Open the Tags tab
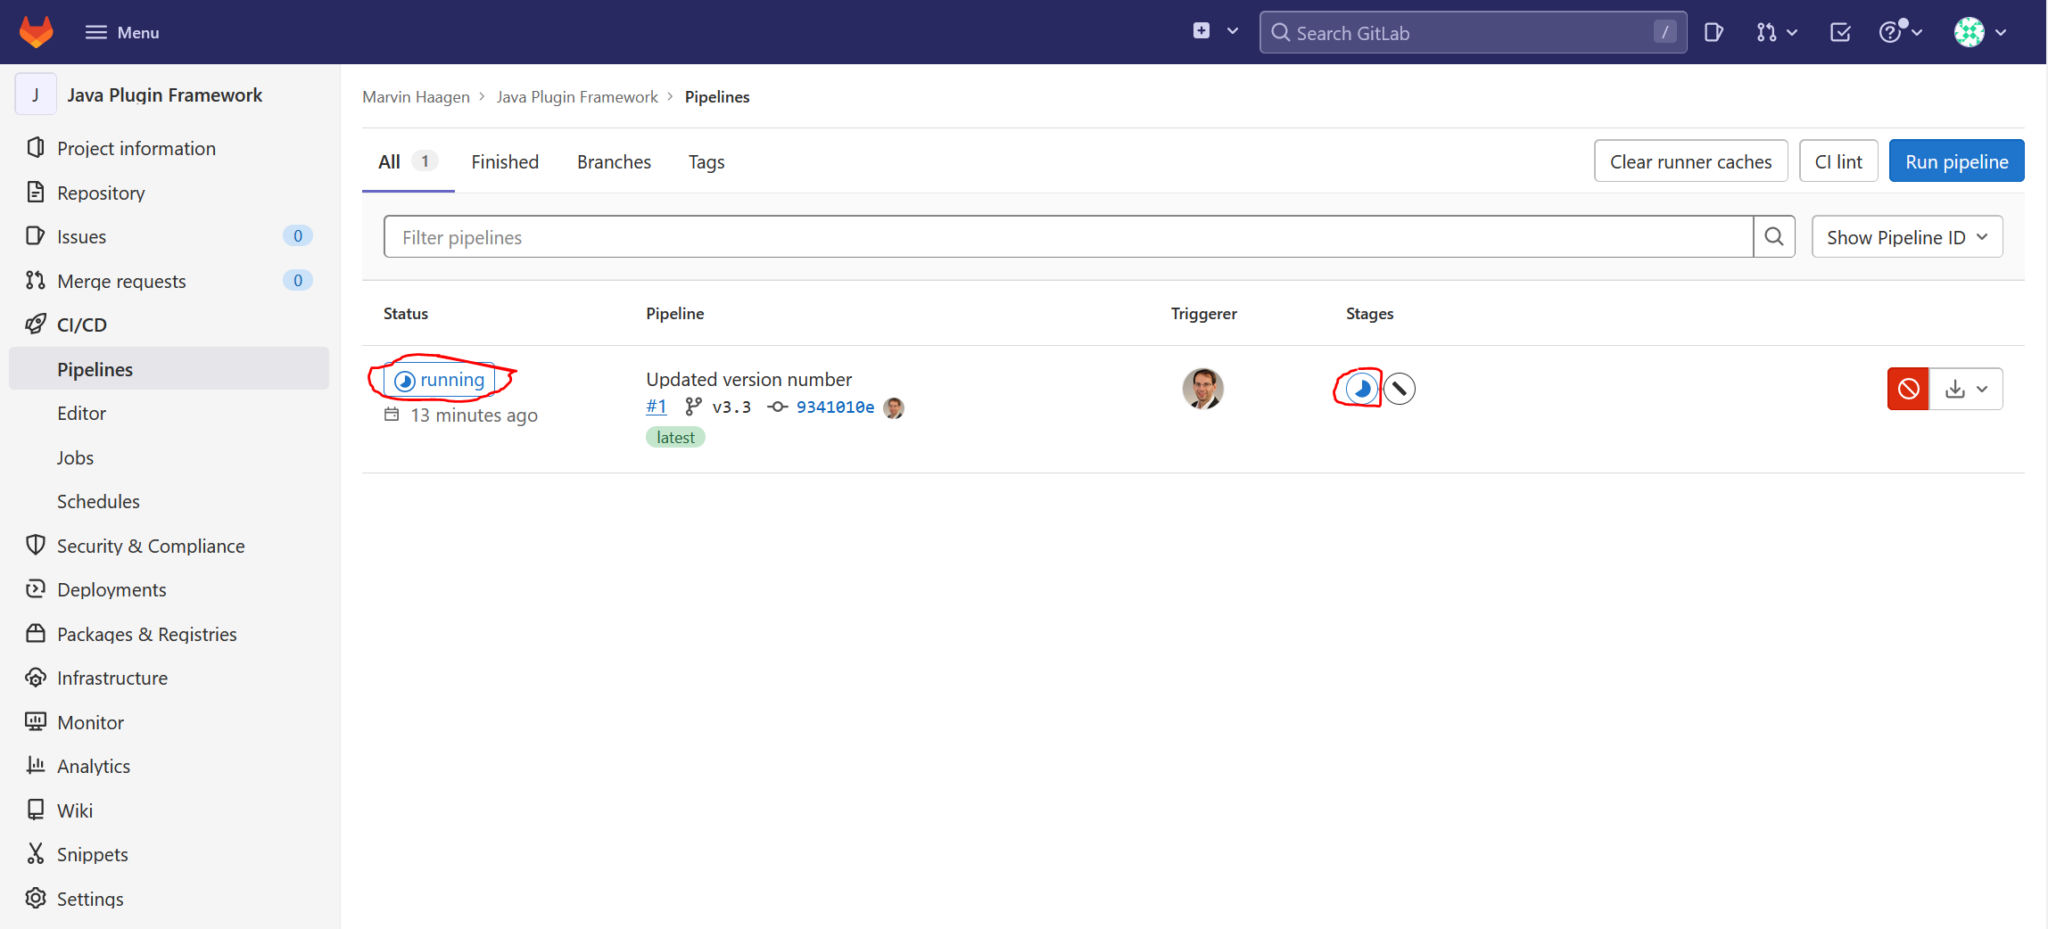 (706, 161)
